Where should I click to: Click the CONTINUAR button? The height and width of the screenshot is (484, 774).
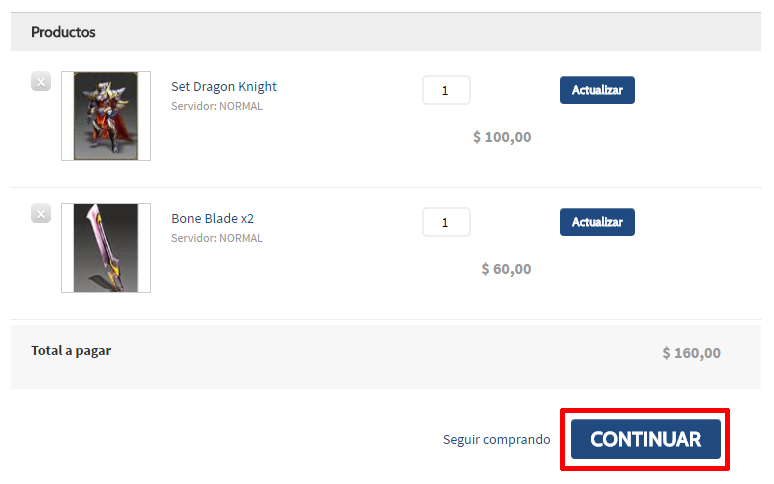point(646,439)
